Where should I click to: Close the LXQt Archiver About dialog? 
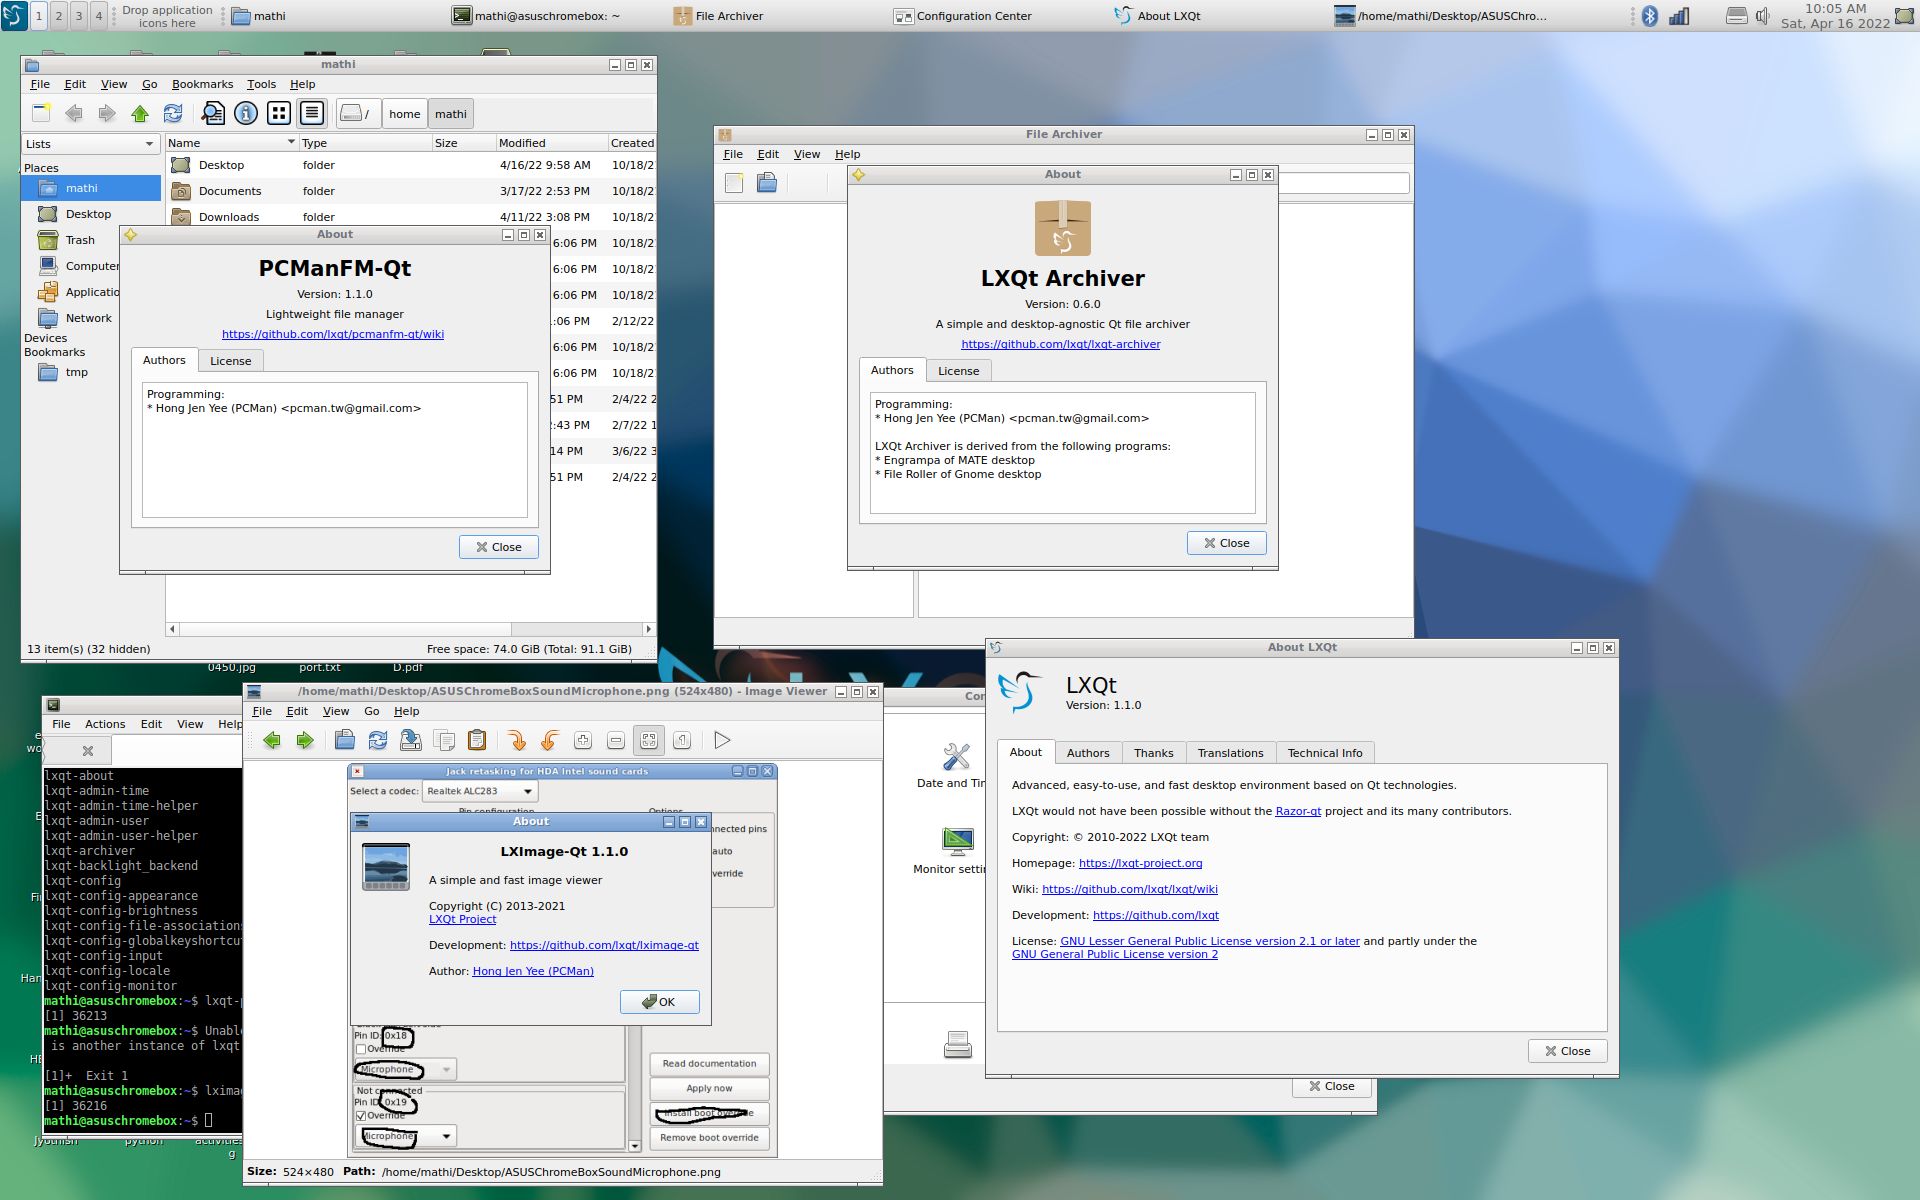(1226, 543)
